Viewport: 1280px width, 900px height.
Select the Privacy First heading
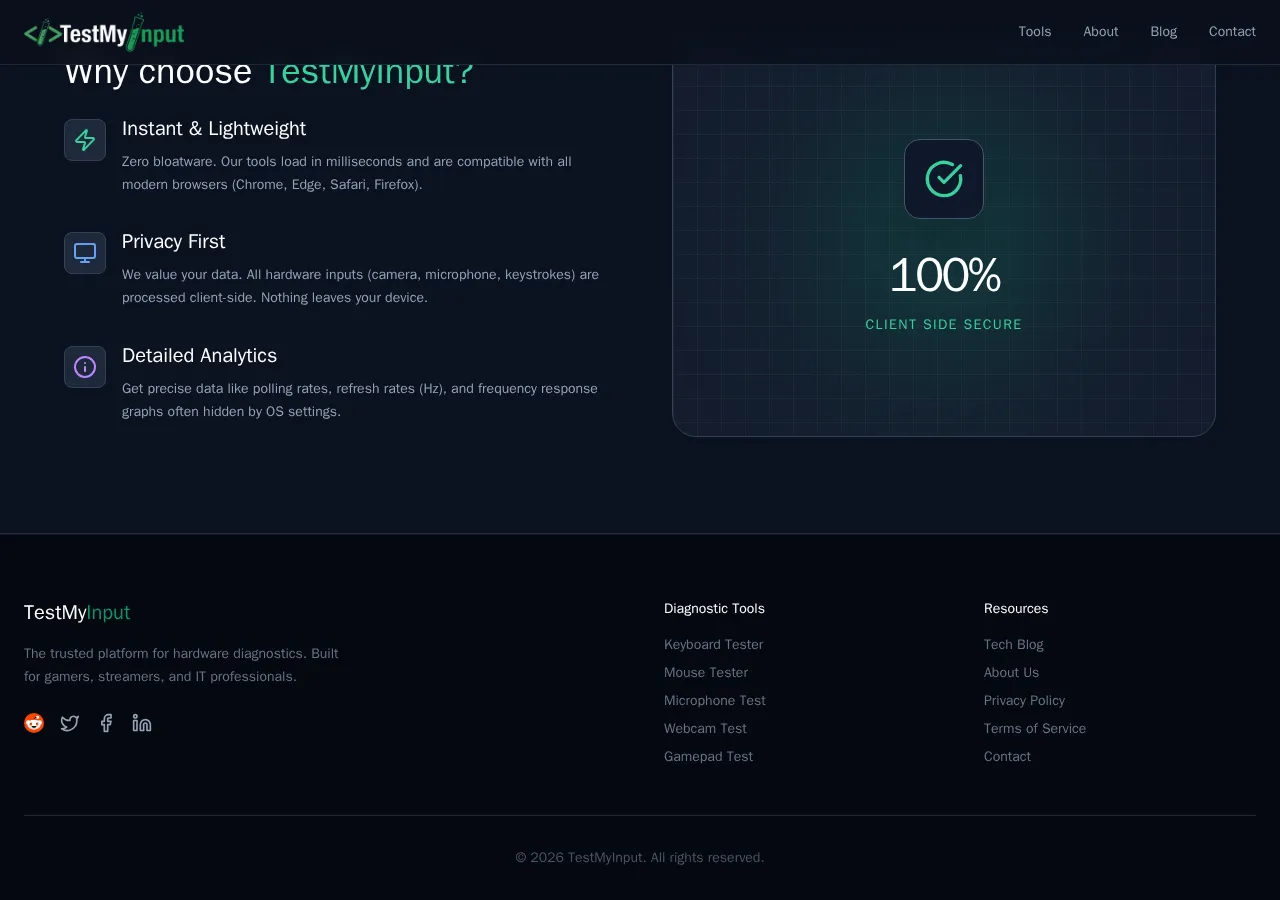pos(174,242)
